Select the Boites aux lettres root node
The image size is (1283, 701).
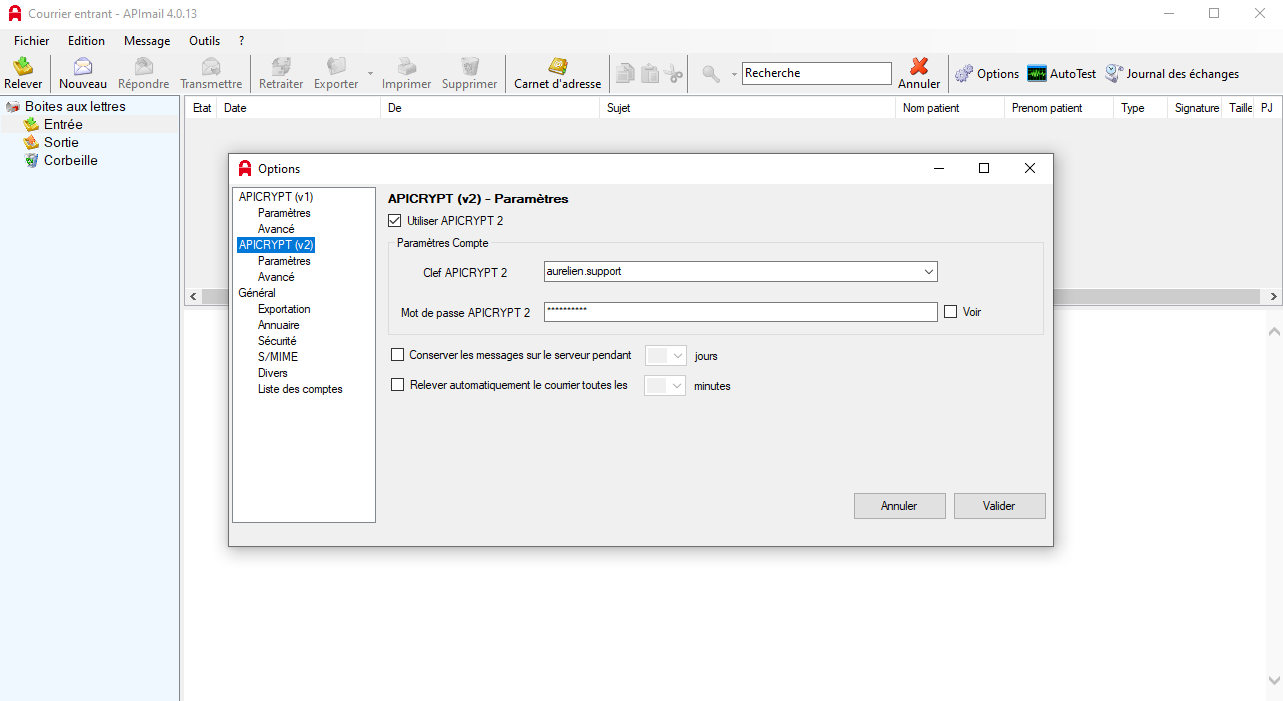click(75, 106)
